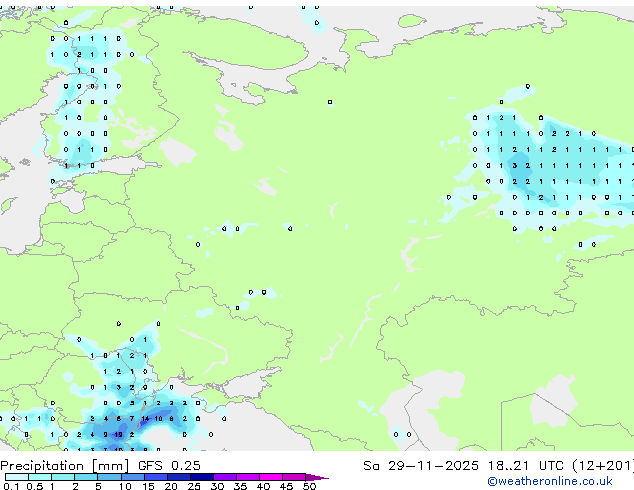This screenshot has width=634, height=490.
Task: Select the 5–10 mm legend color box
Action: (x=109, y=477)
